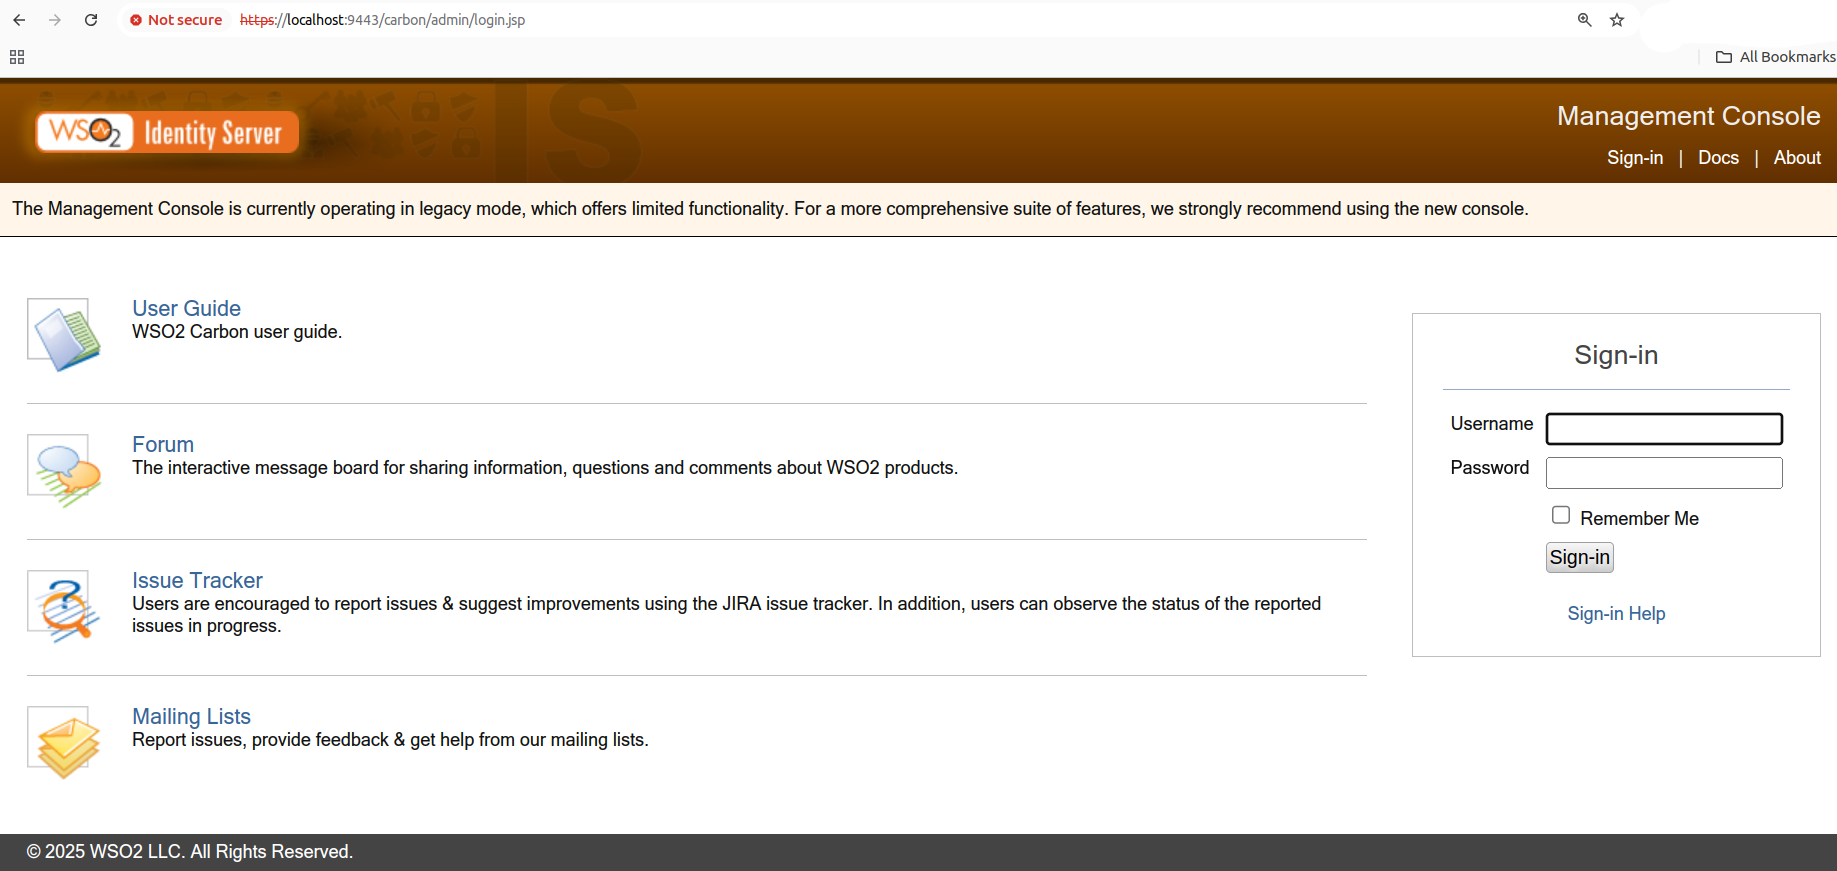Open Docs in the header menu
The width and height of the screenshot is (1837, 871).
1718,158
